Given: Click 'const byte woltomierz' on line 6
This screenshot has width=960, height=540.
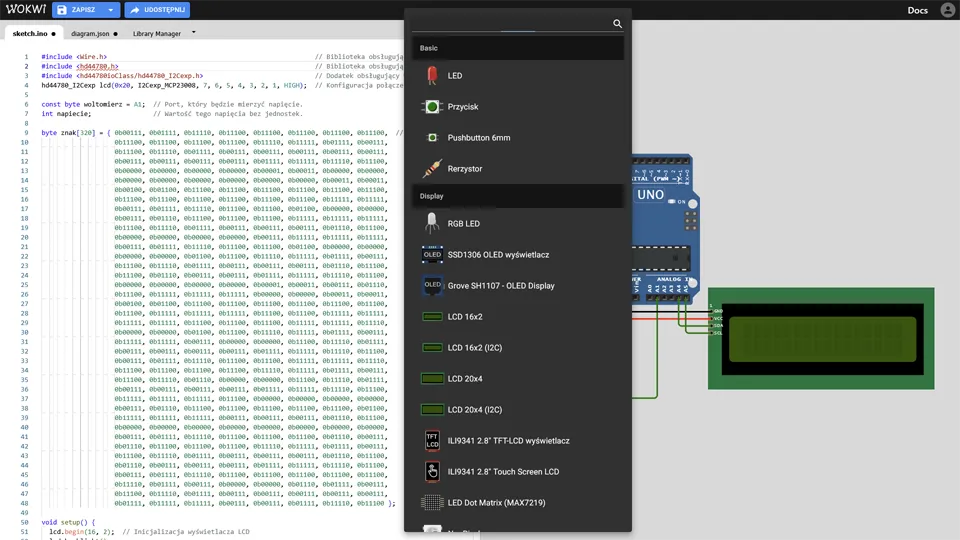Looking at the screenshot, I should (x=82, y=104).
